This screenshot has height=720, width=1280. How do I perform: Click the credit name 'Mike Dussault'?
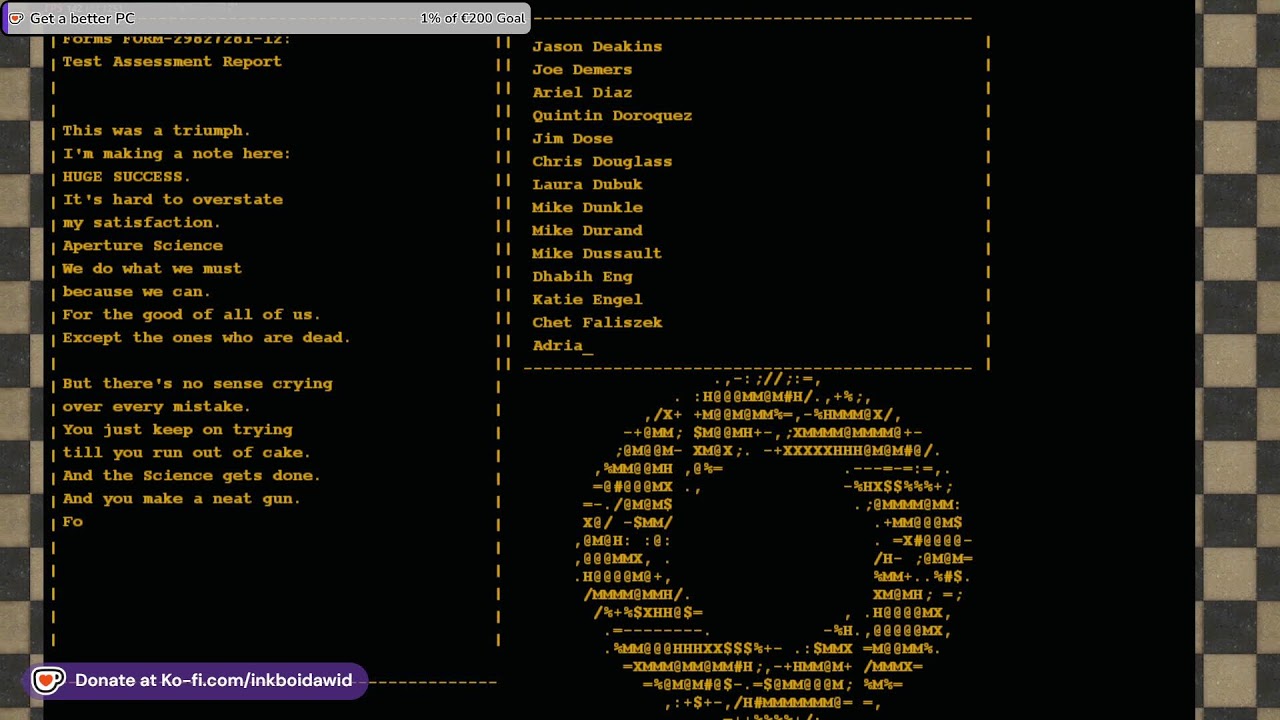tap(597, 254)
